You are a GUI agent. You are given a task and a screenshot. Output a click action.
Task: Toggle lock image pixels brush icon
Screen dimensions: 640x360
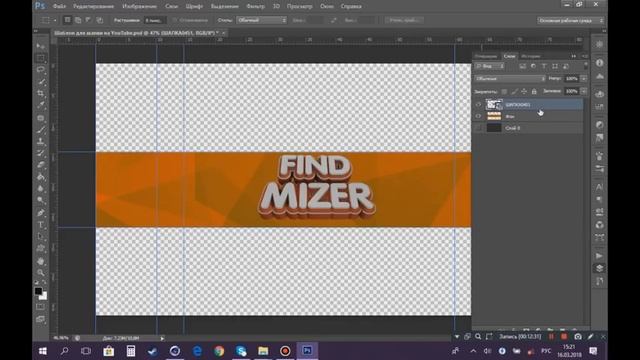[x=514, y=91]
